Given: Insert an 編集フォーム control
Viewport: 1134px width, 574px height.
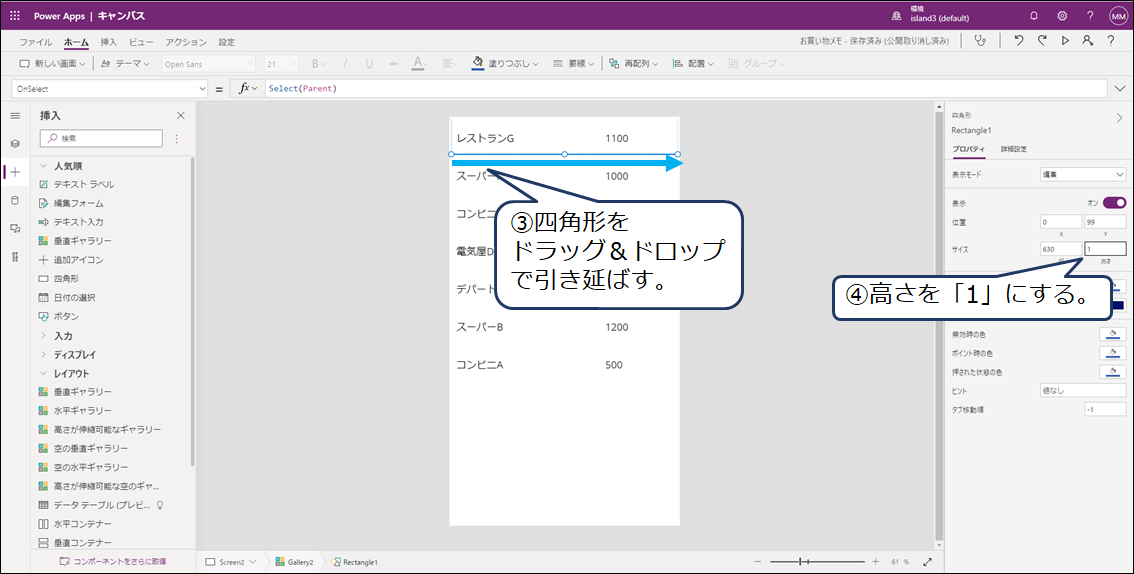Looking at the screenshot, I should 79,203.
